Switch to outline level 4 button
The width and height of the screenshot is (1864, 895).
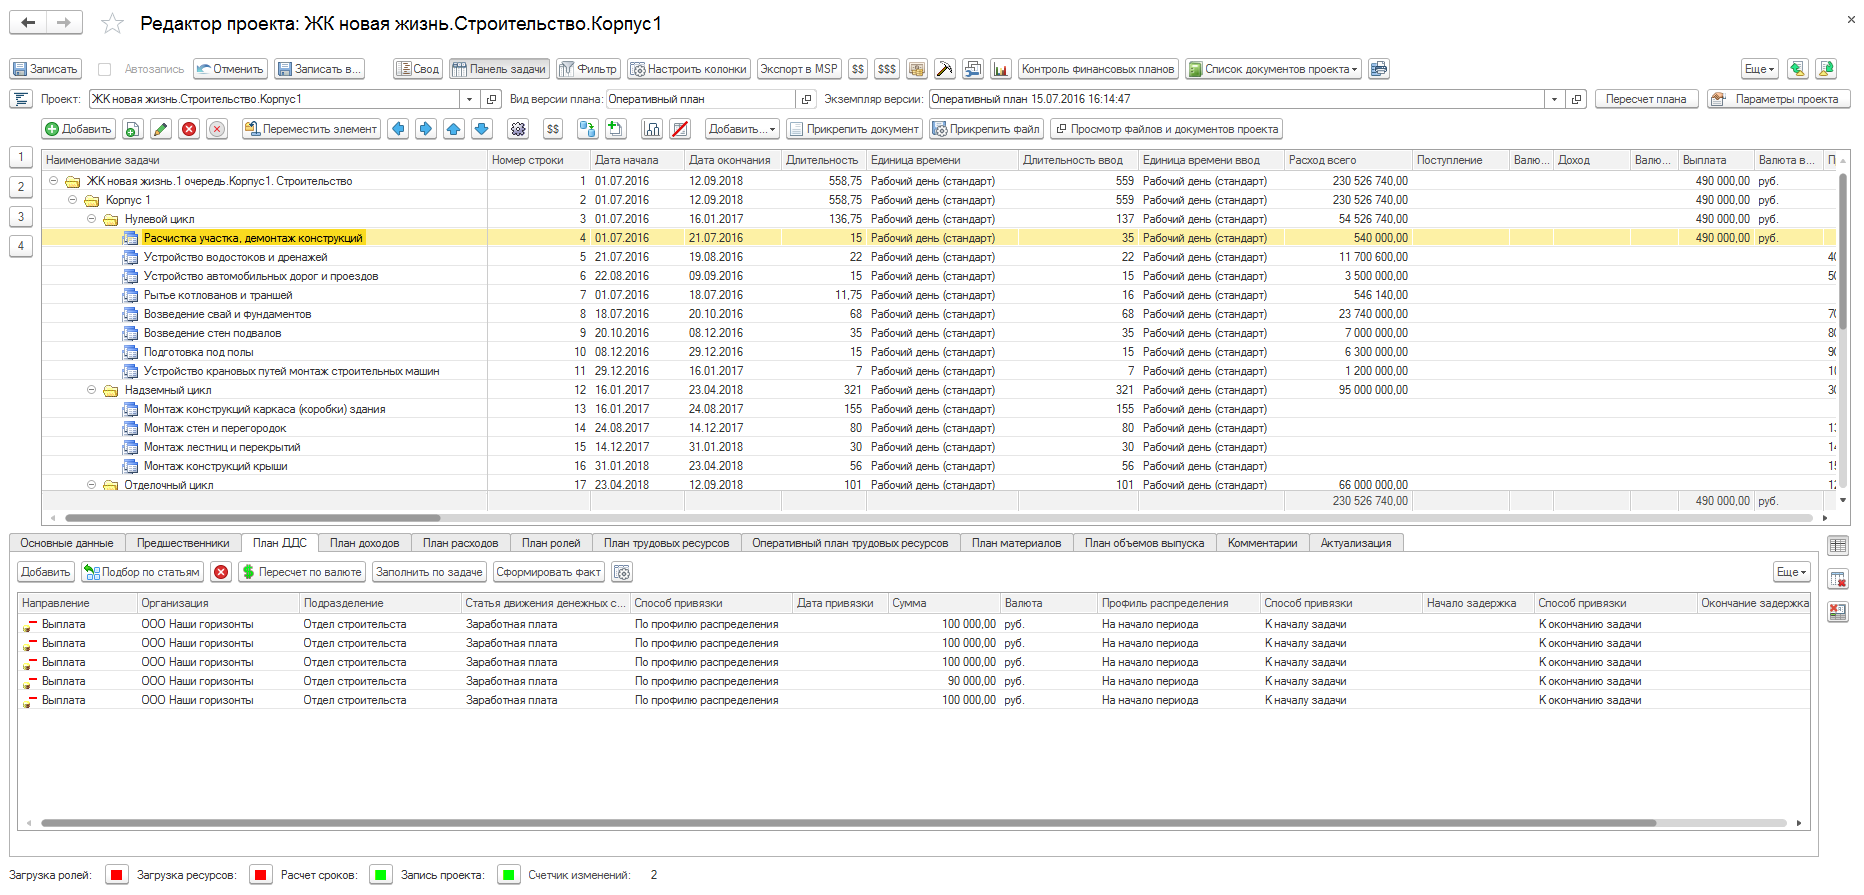point(21,246)
